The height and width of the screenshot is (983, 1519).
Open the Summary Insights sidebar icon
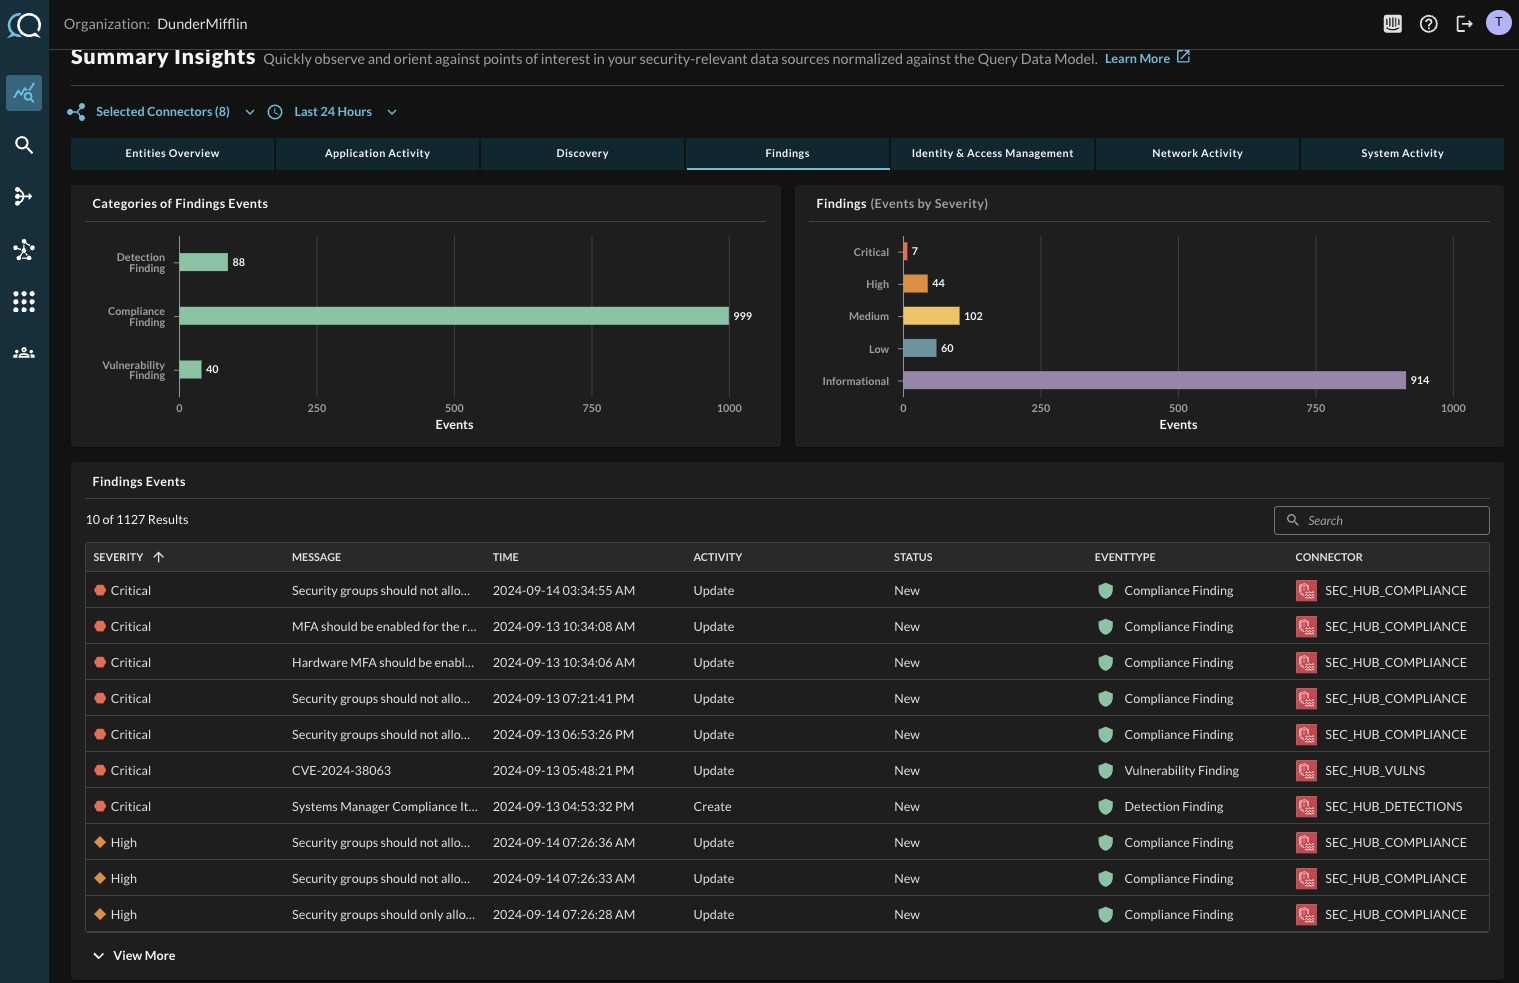coord(24,93)
